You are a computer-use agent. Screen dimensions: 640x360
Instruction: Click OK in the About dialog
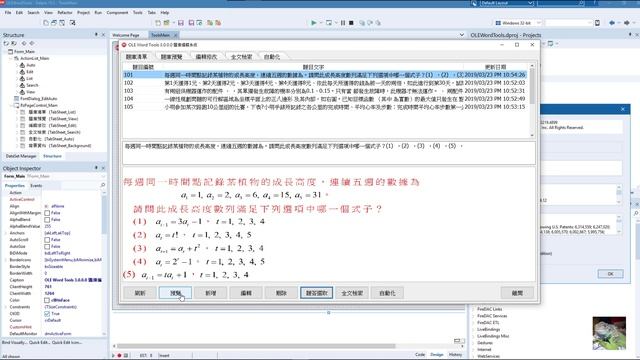(x=610, y=274)
